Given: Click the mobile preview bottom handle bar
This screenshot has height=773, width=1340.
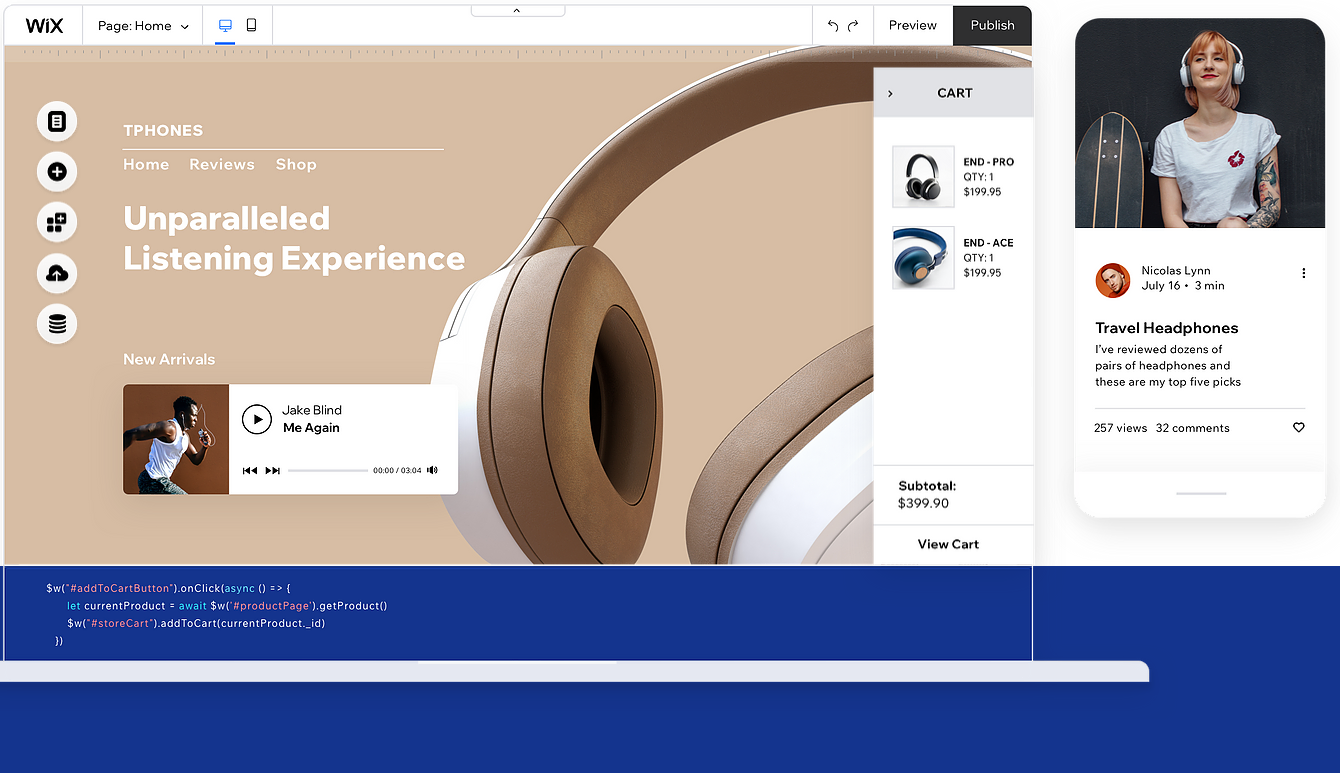Looking at the screenshot, I should coord(1201,493).
